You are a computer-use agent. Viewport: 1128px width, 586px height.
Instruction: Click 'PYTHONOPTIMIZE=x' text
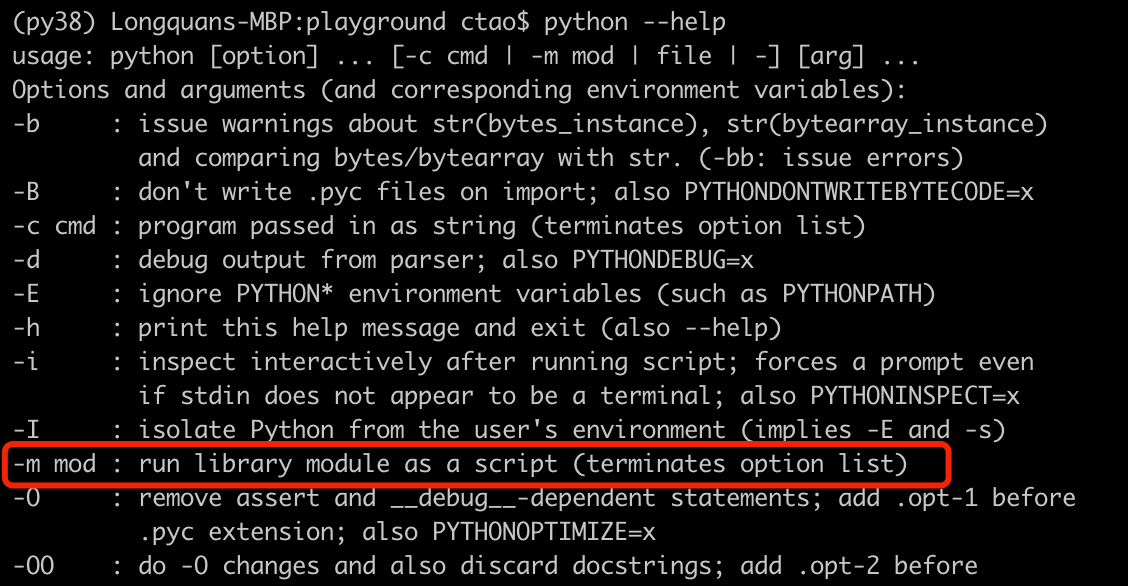tap(544, 532)
